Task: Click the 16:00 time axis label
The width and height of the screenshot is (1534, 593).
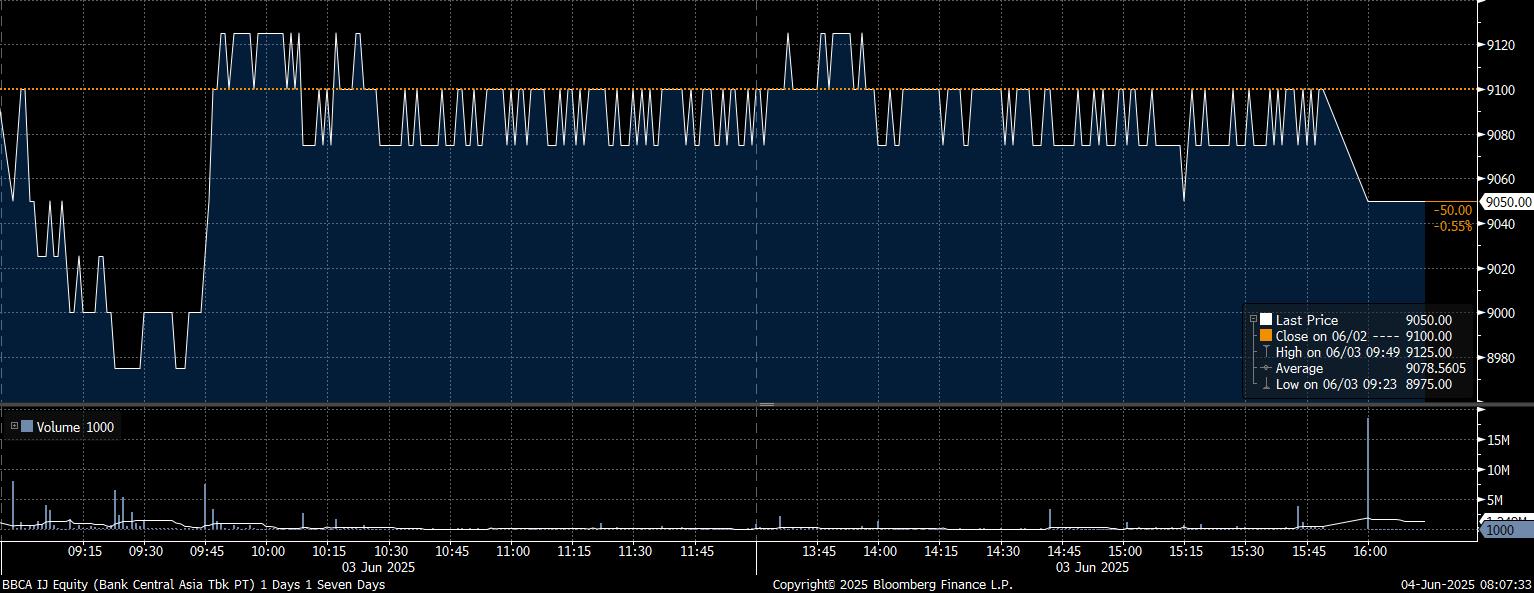Action: tap(1369, 551)
